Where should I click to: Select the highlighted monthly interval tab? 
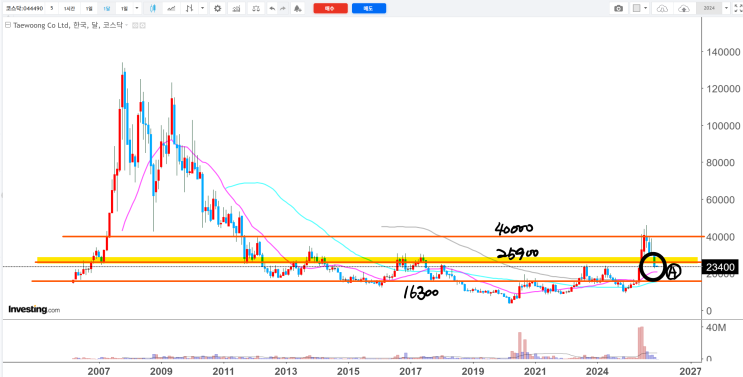click(107, 9)
